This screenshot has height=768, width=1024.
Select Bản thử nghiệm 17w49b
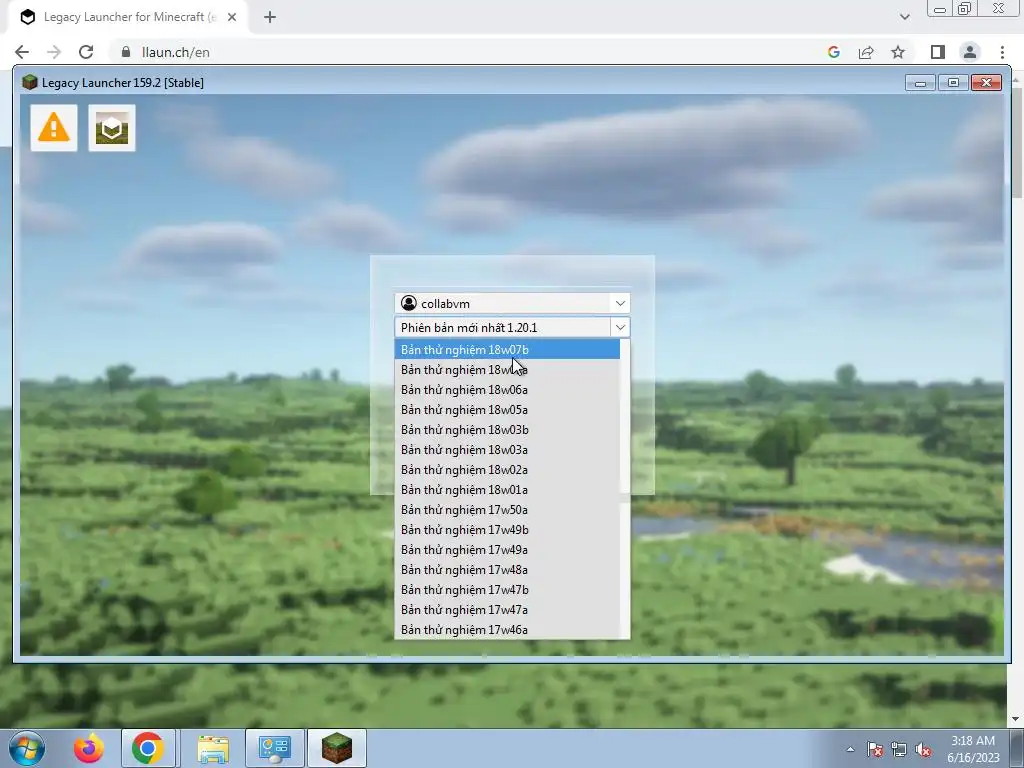(x=507, y=530)
